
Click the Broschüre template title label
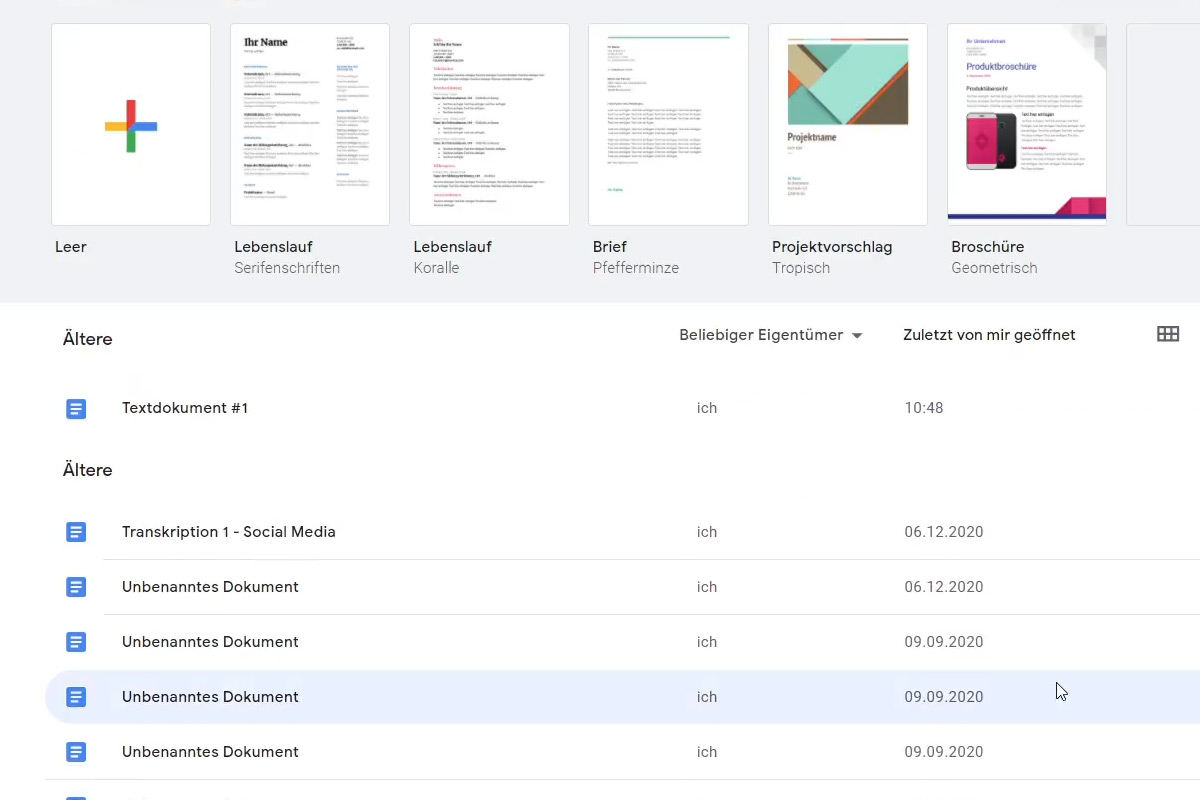click(988, 247)
